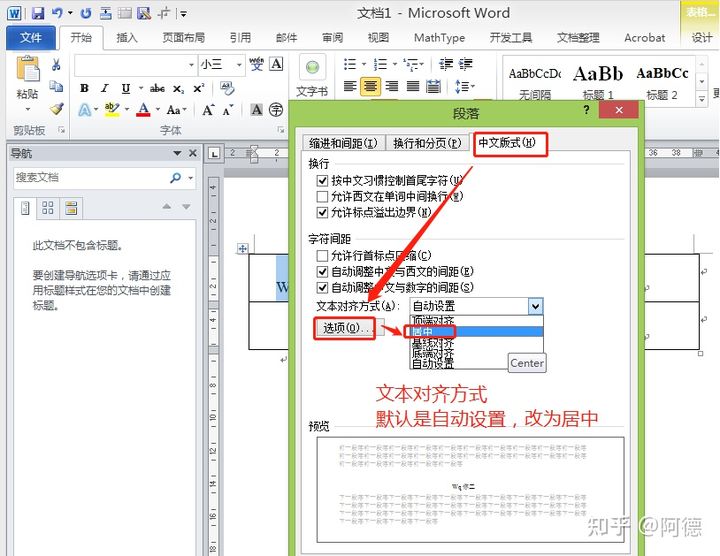Toggle 自动调整中文与数字的间距 checkbox
Image resolution: width=720 pixels, height=556 pixels.
(322, 287)
